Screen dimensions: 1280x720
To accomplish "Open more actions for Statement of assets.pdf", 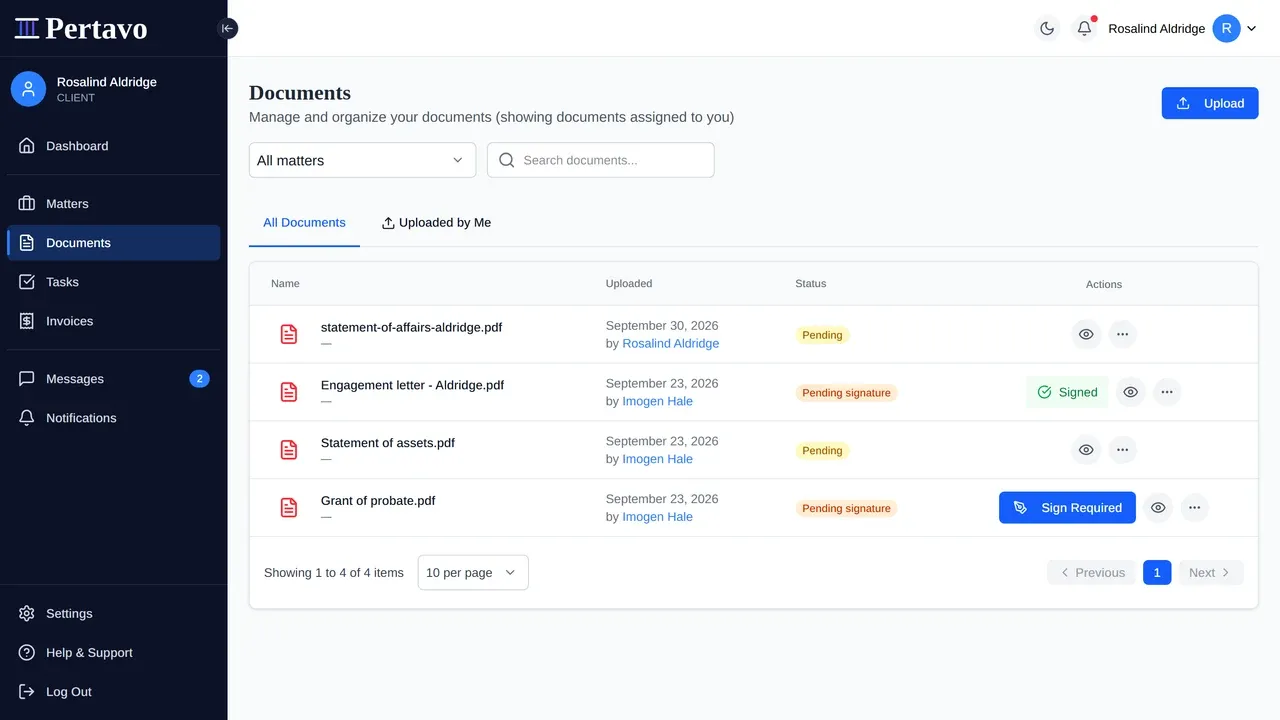I will [x=1122, y=450].
